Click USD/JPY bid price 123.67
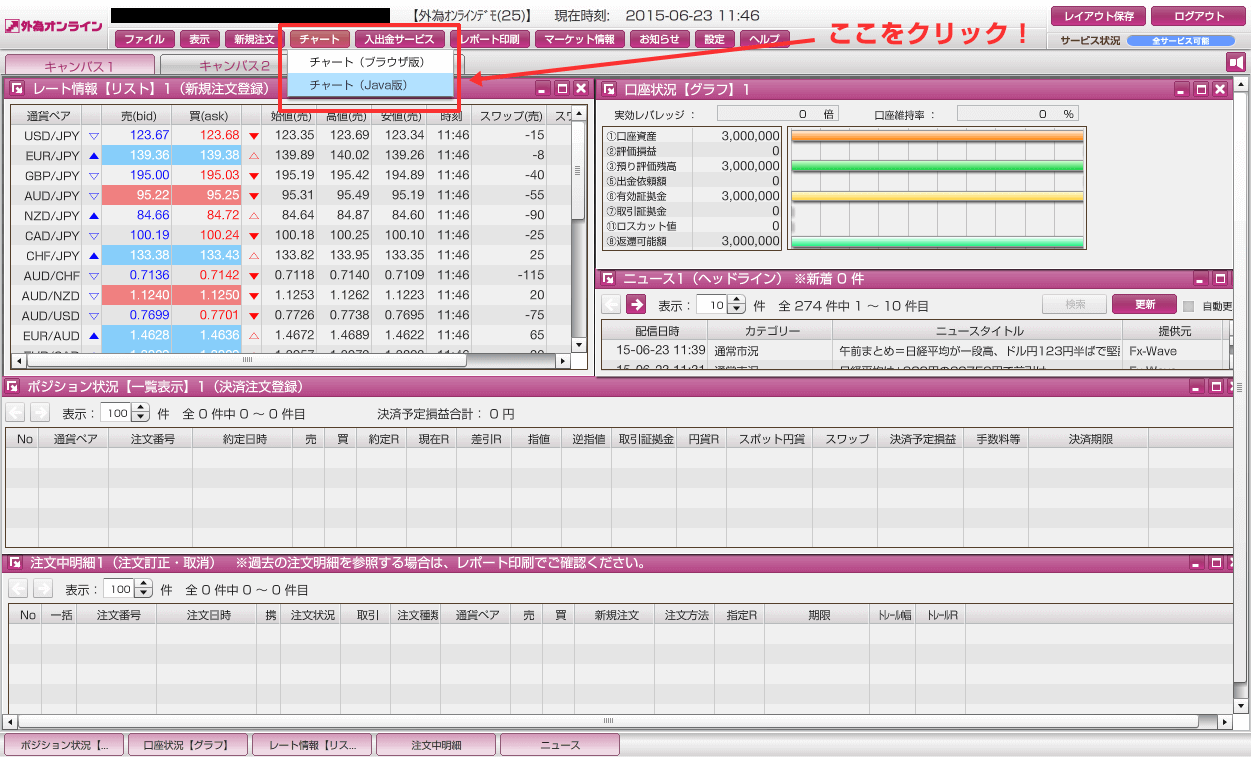The width and height of the screenshot is (1251, 757). tap(149, 135)
